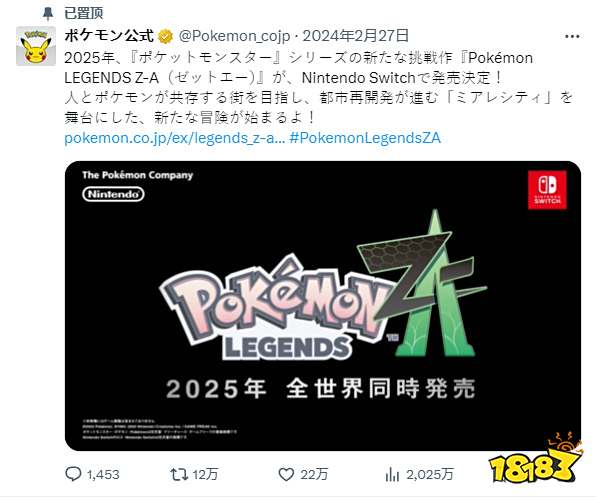
Task: Click the gold verified badge
Action: coord(166,37)
